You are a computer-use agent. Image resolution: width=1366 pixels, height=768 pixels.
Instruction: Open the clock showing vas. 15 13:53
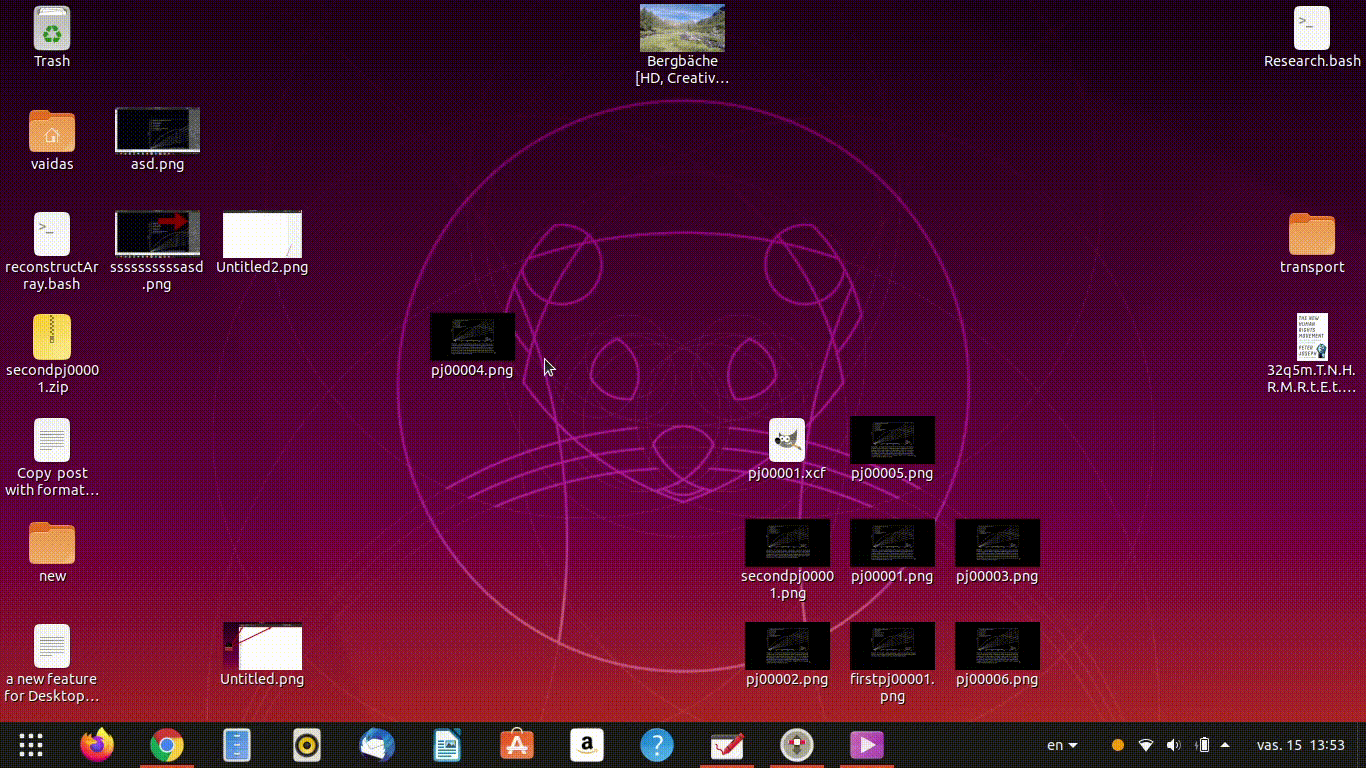click(x=1301, y=745)
